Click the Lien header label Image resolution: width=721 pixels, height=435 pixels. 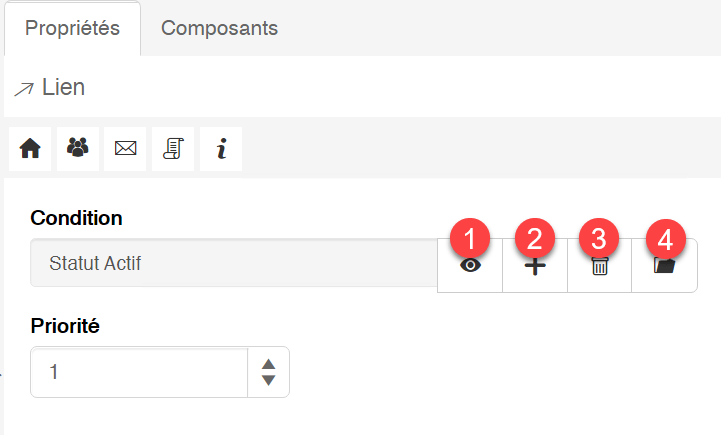pyautogui.click(x=62, y=87)
